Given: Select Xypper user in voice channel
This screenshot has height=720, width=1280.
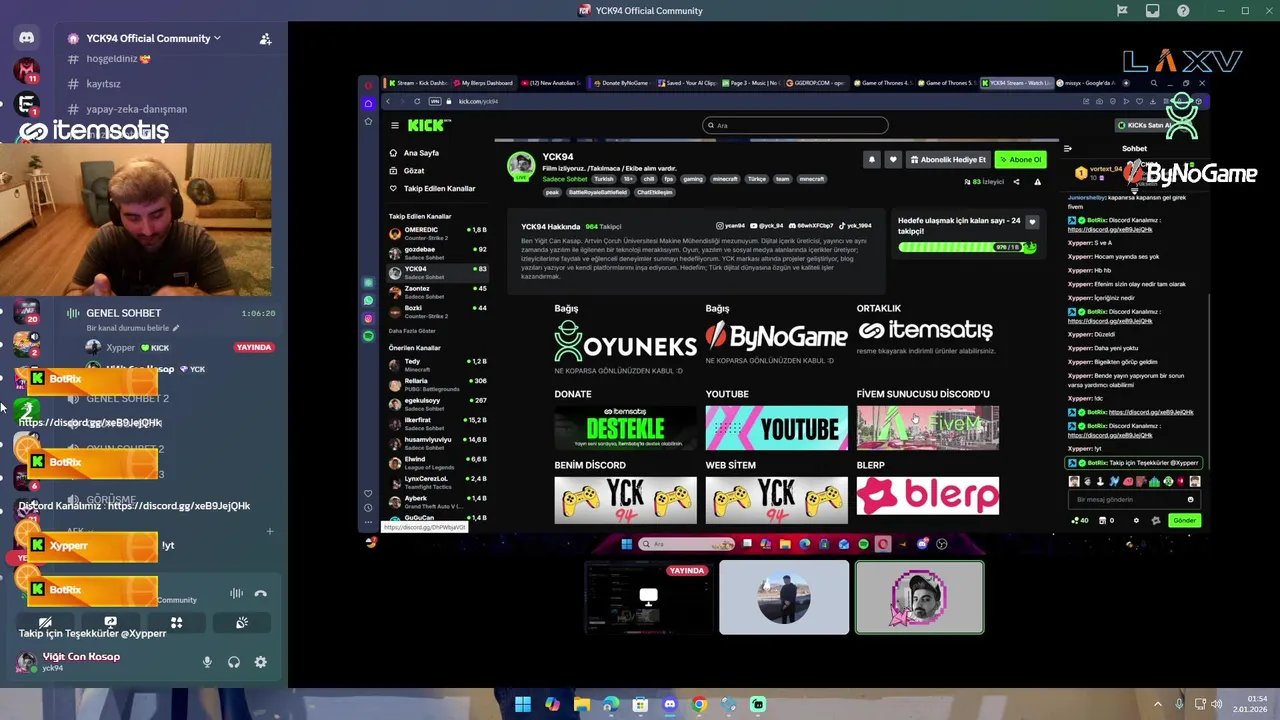Looking at the screenshot, I should coord(120,347).
